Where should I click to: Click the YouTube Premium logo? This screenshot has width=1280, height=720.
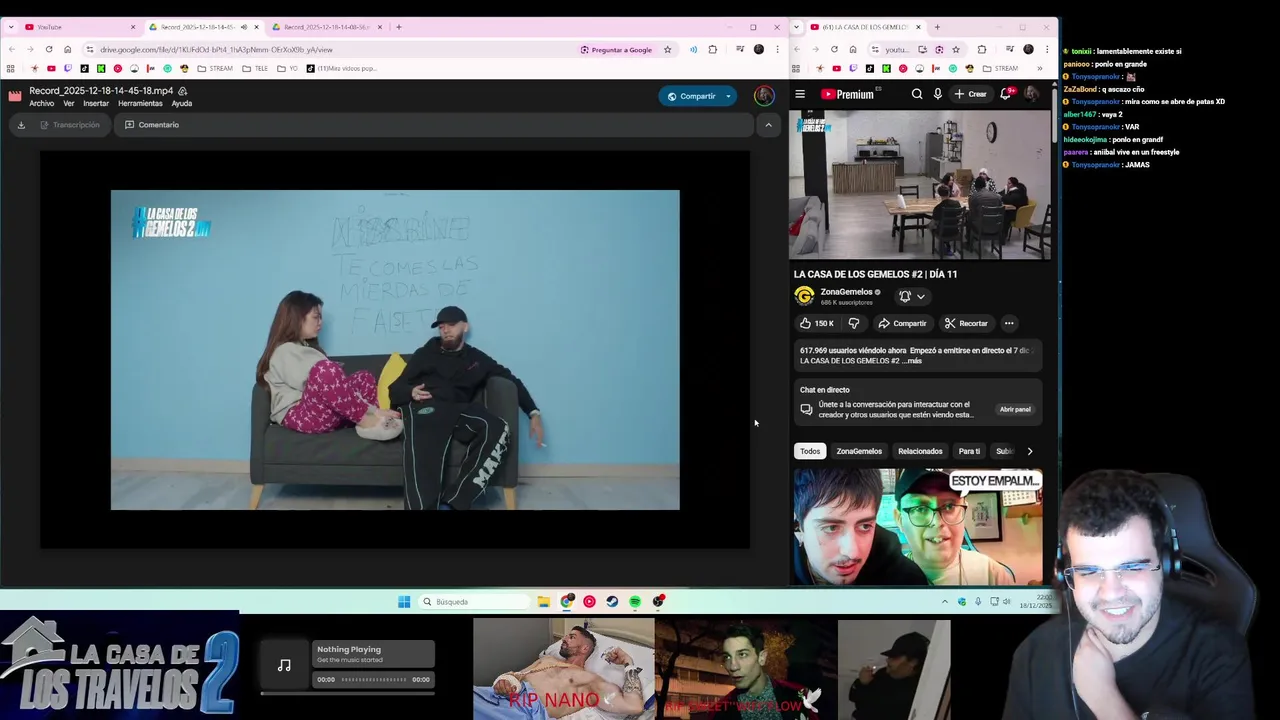[x=849, y=94]
